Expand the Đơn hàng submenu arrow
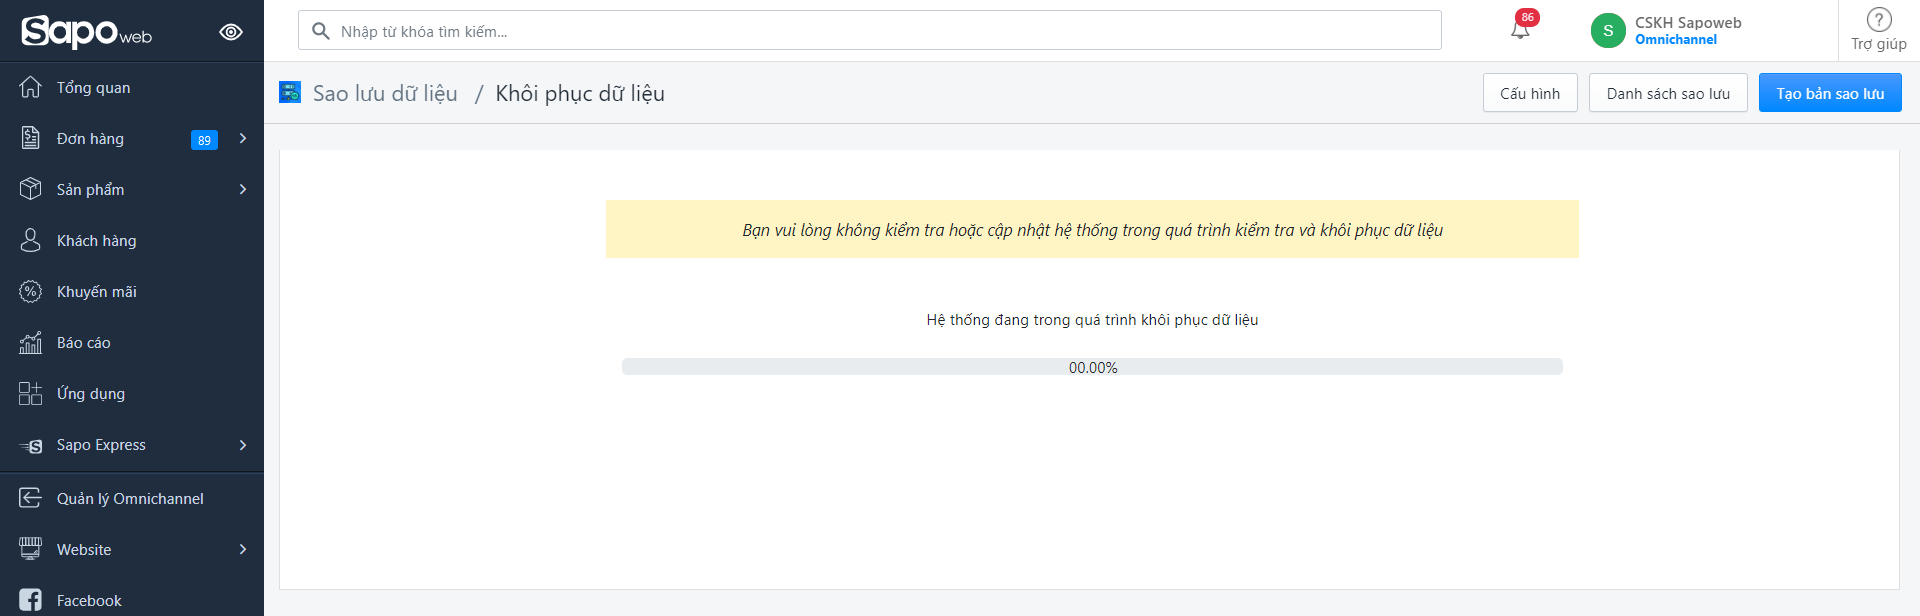Viewport: 1920px width, 616px height. pos(243,139)
